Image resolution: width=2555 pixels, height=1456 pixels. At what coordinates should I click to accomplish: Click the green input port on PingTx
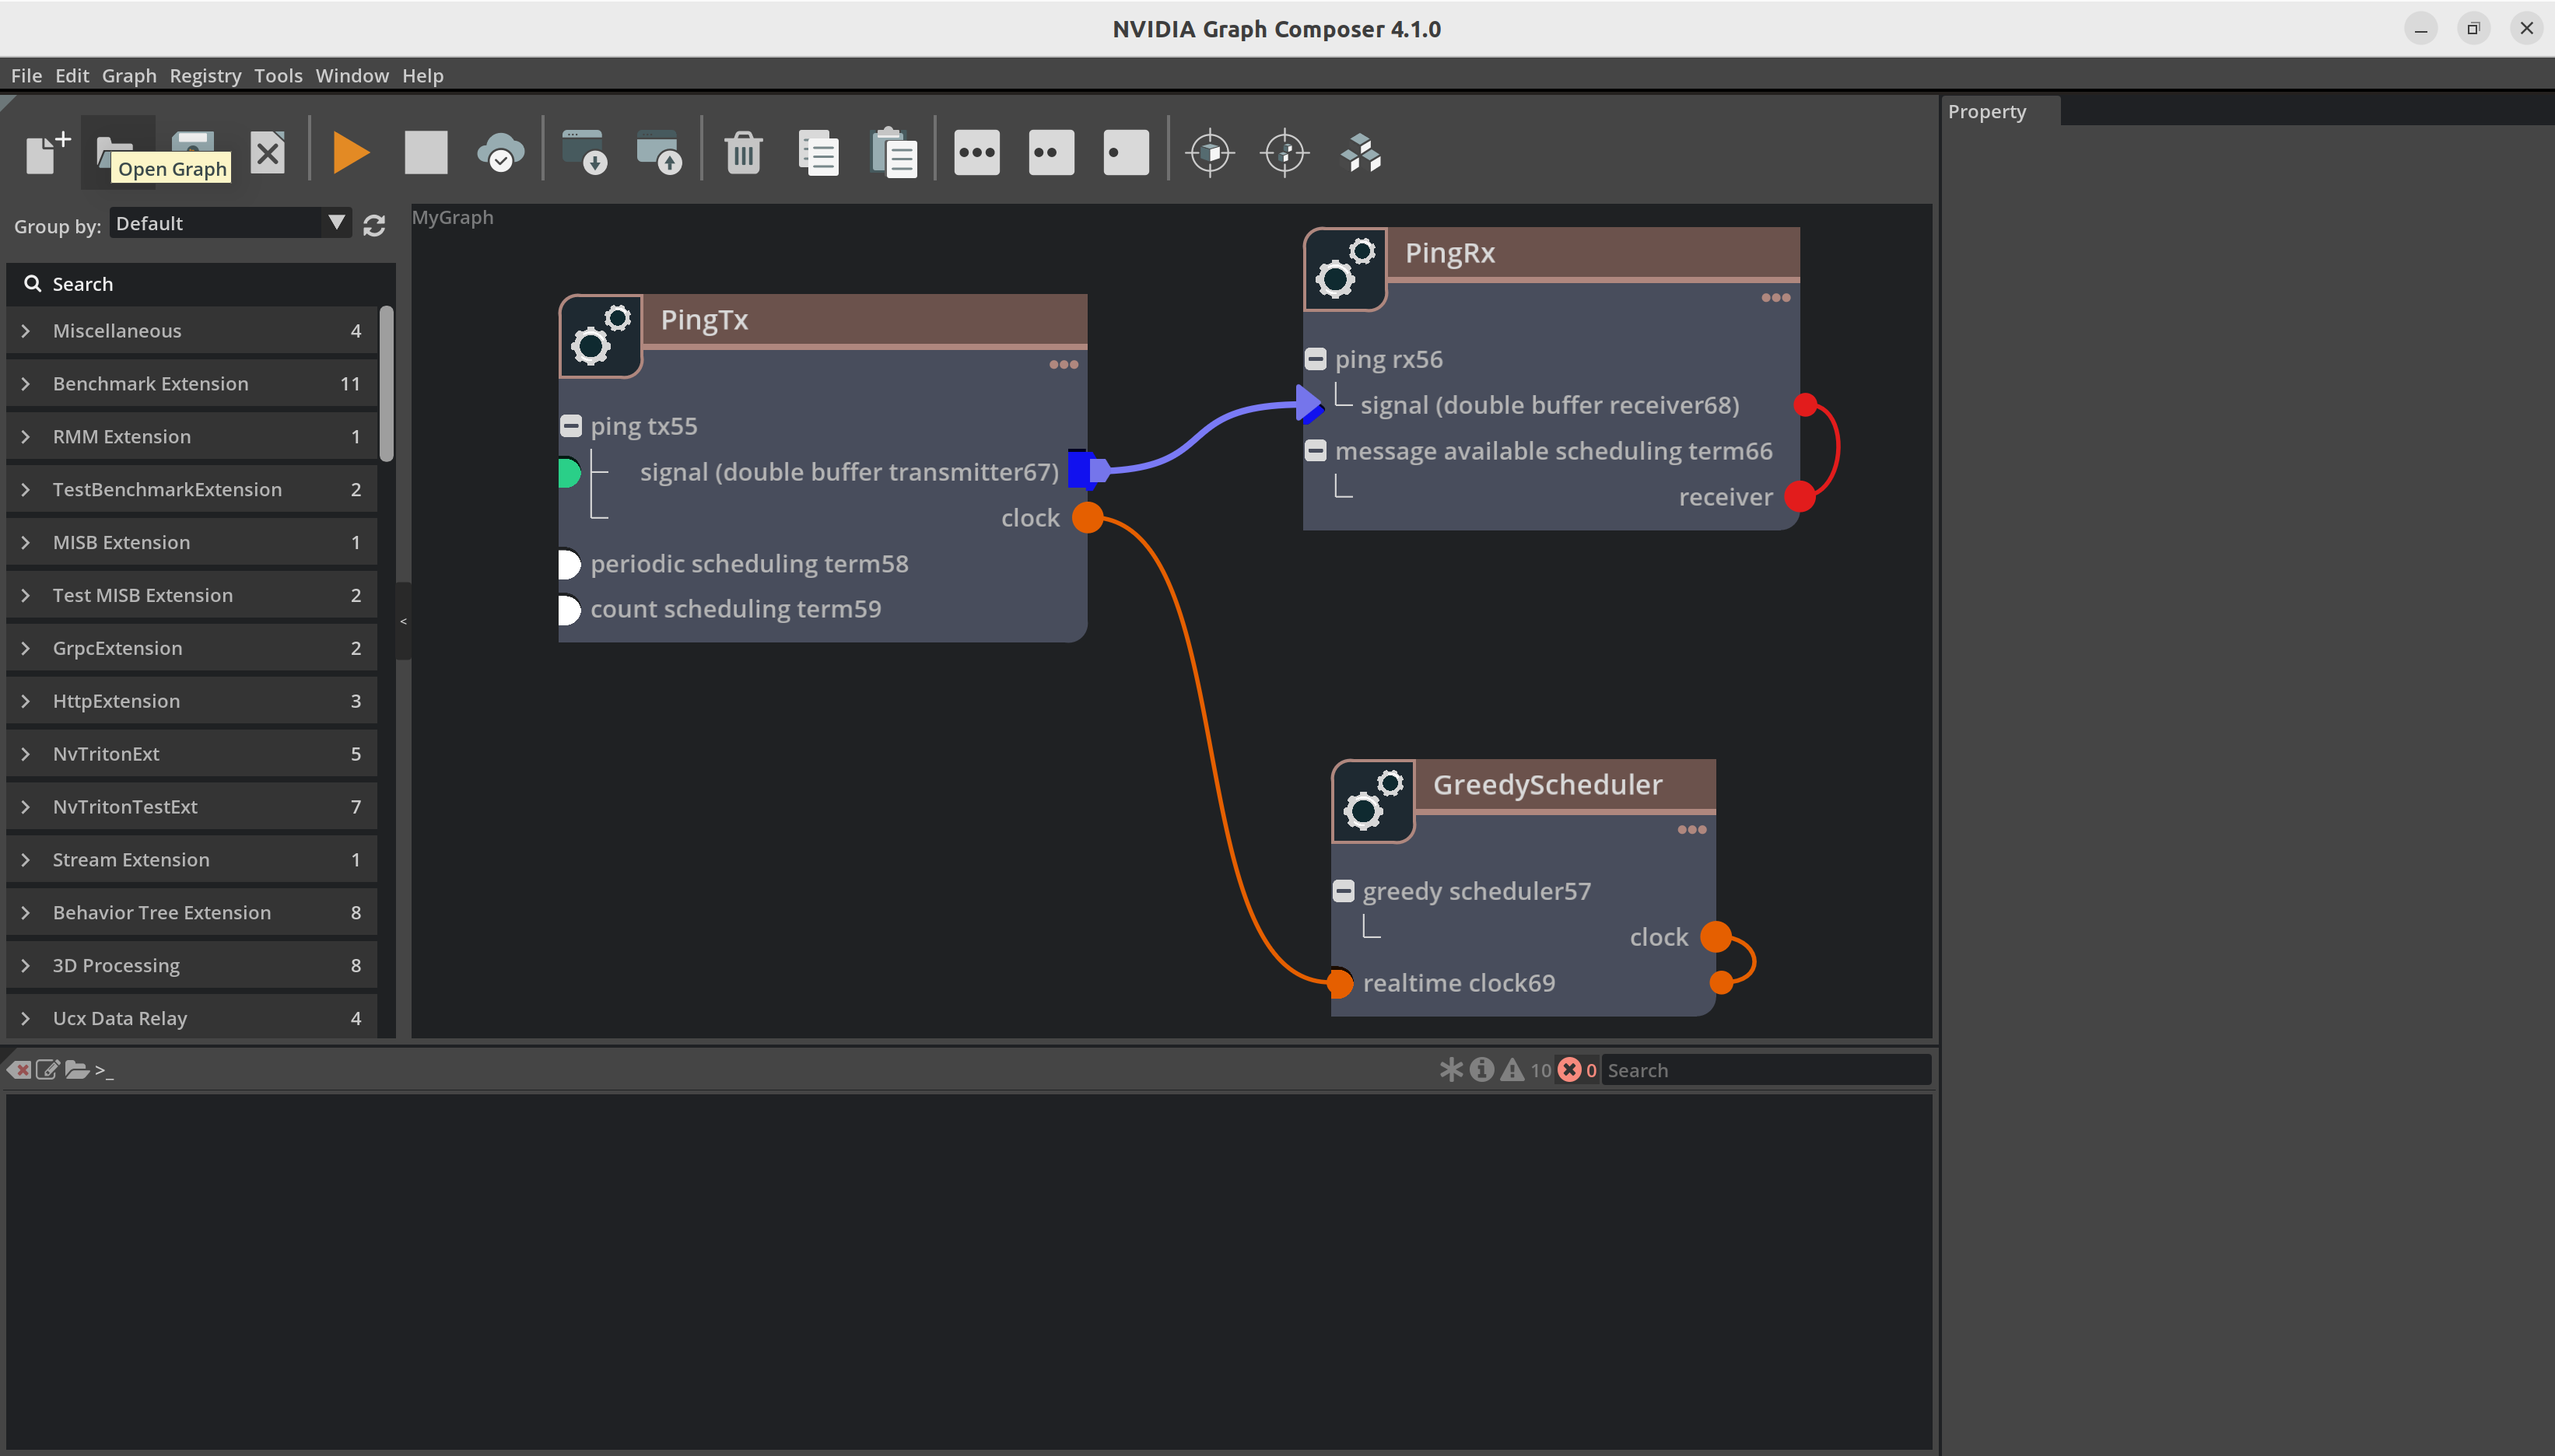[568, 472]
